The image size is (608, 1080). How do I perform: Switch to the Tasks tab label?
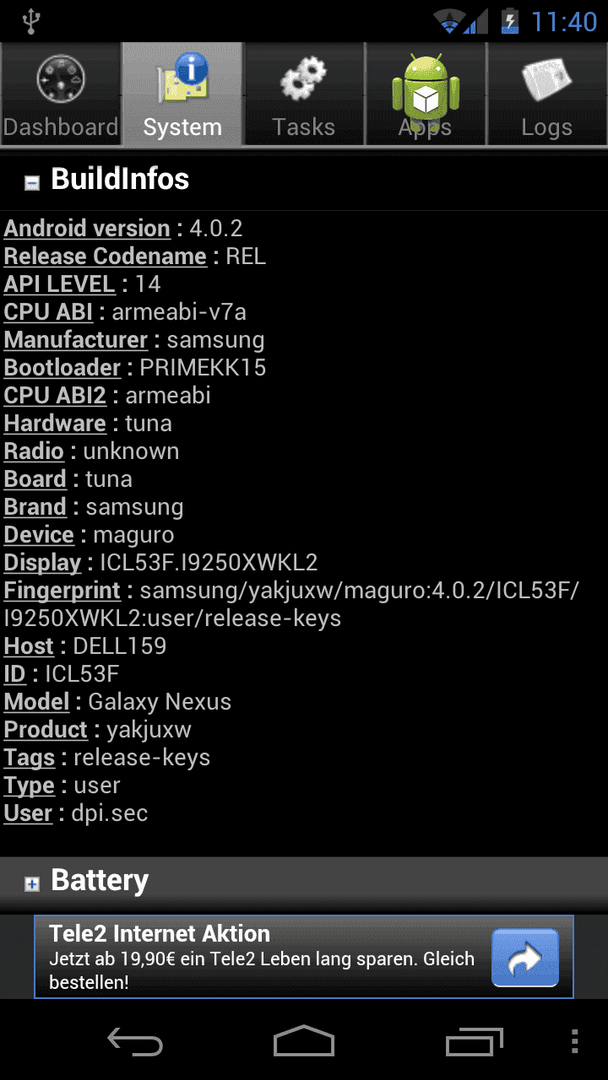[303, 127]
